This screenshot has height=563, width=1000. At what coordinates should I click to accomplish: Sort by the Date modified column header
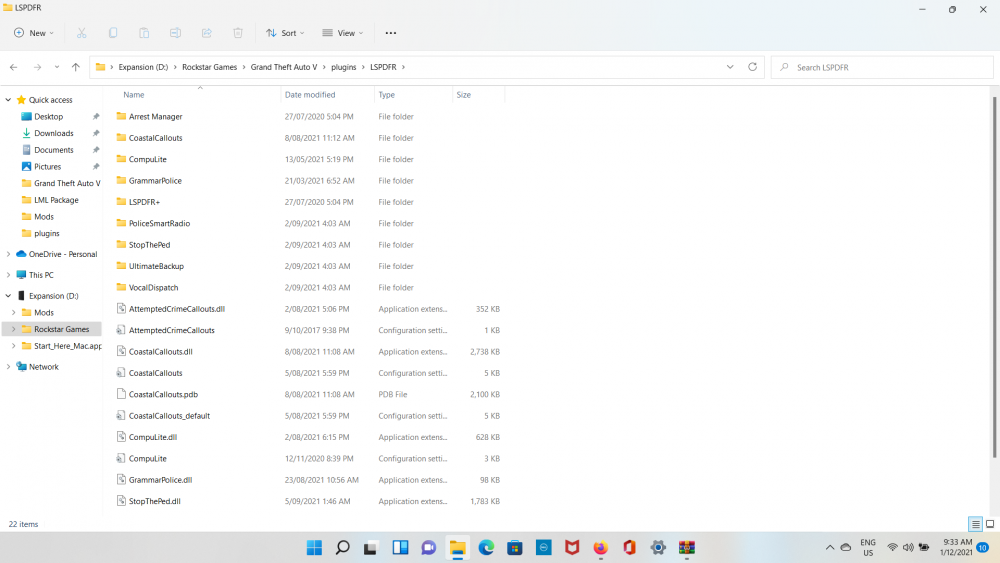tap(310, 95)
